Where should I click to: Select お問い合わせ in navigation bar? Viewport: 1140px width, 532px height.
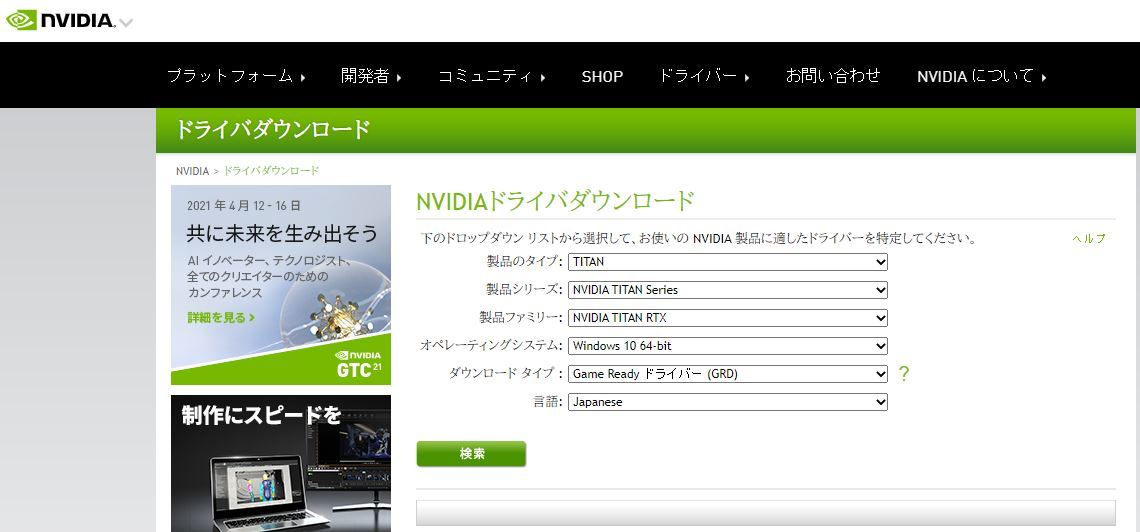(833, 76)
